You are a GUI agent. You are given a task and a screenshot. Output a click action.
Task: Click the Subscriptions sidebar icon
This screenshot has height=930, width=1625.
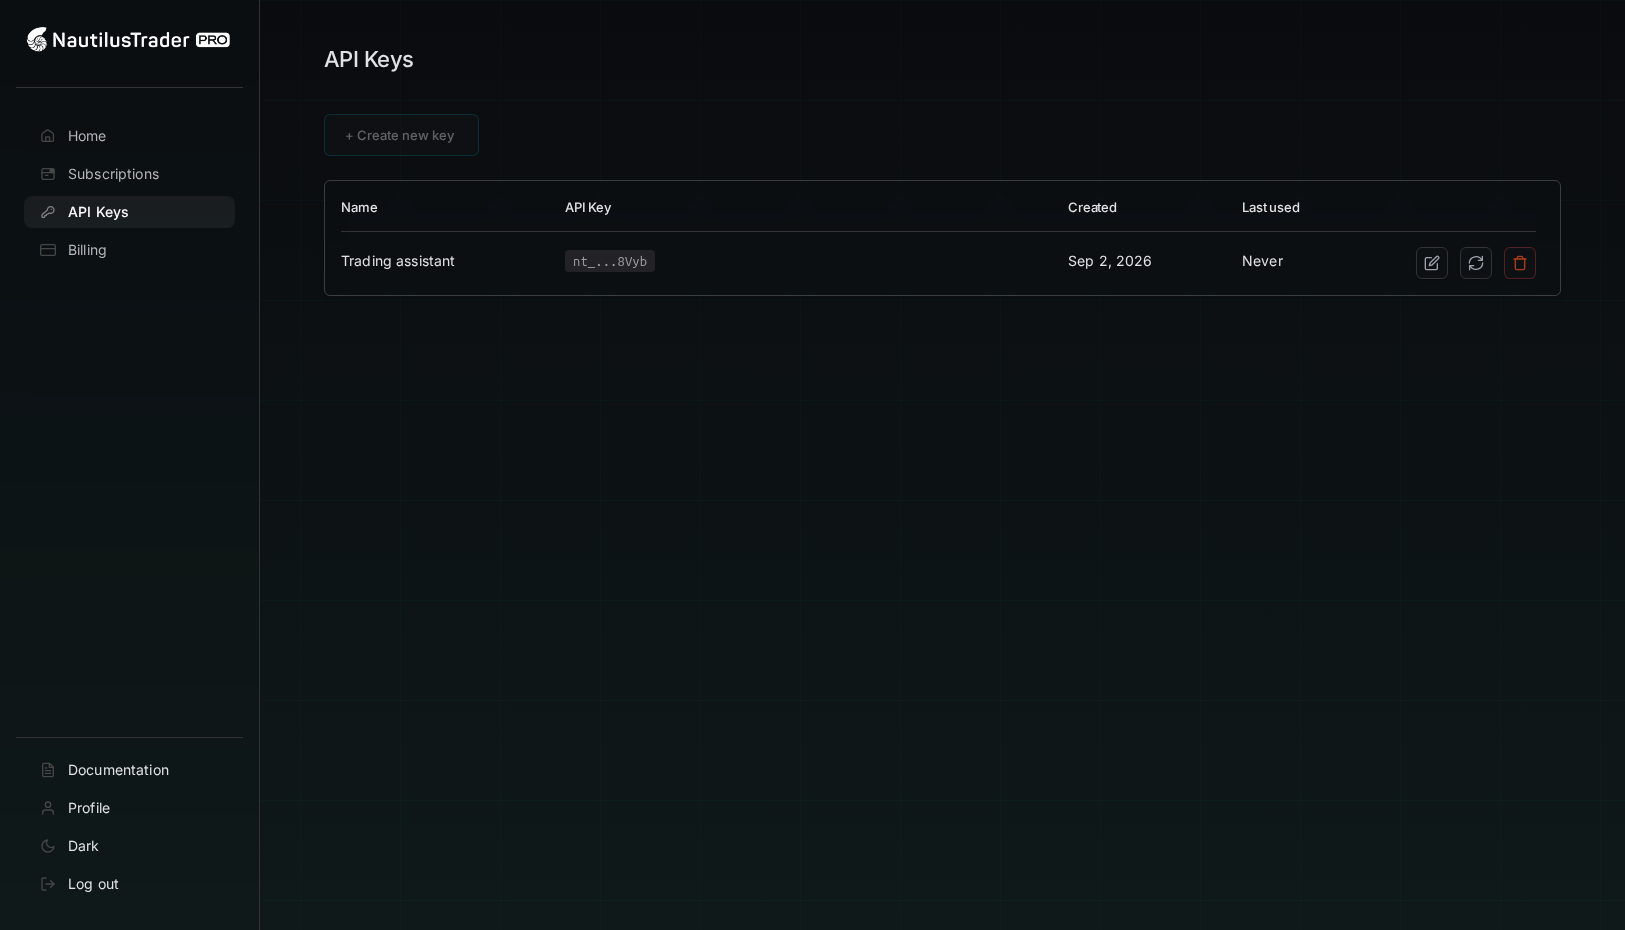click(x=48, y=174)
